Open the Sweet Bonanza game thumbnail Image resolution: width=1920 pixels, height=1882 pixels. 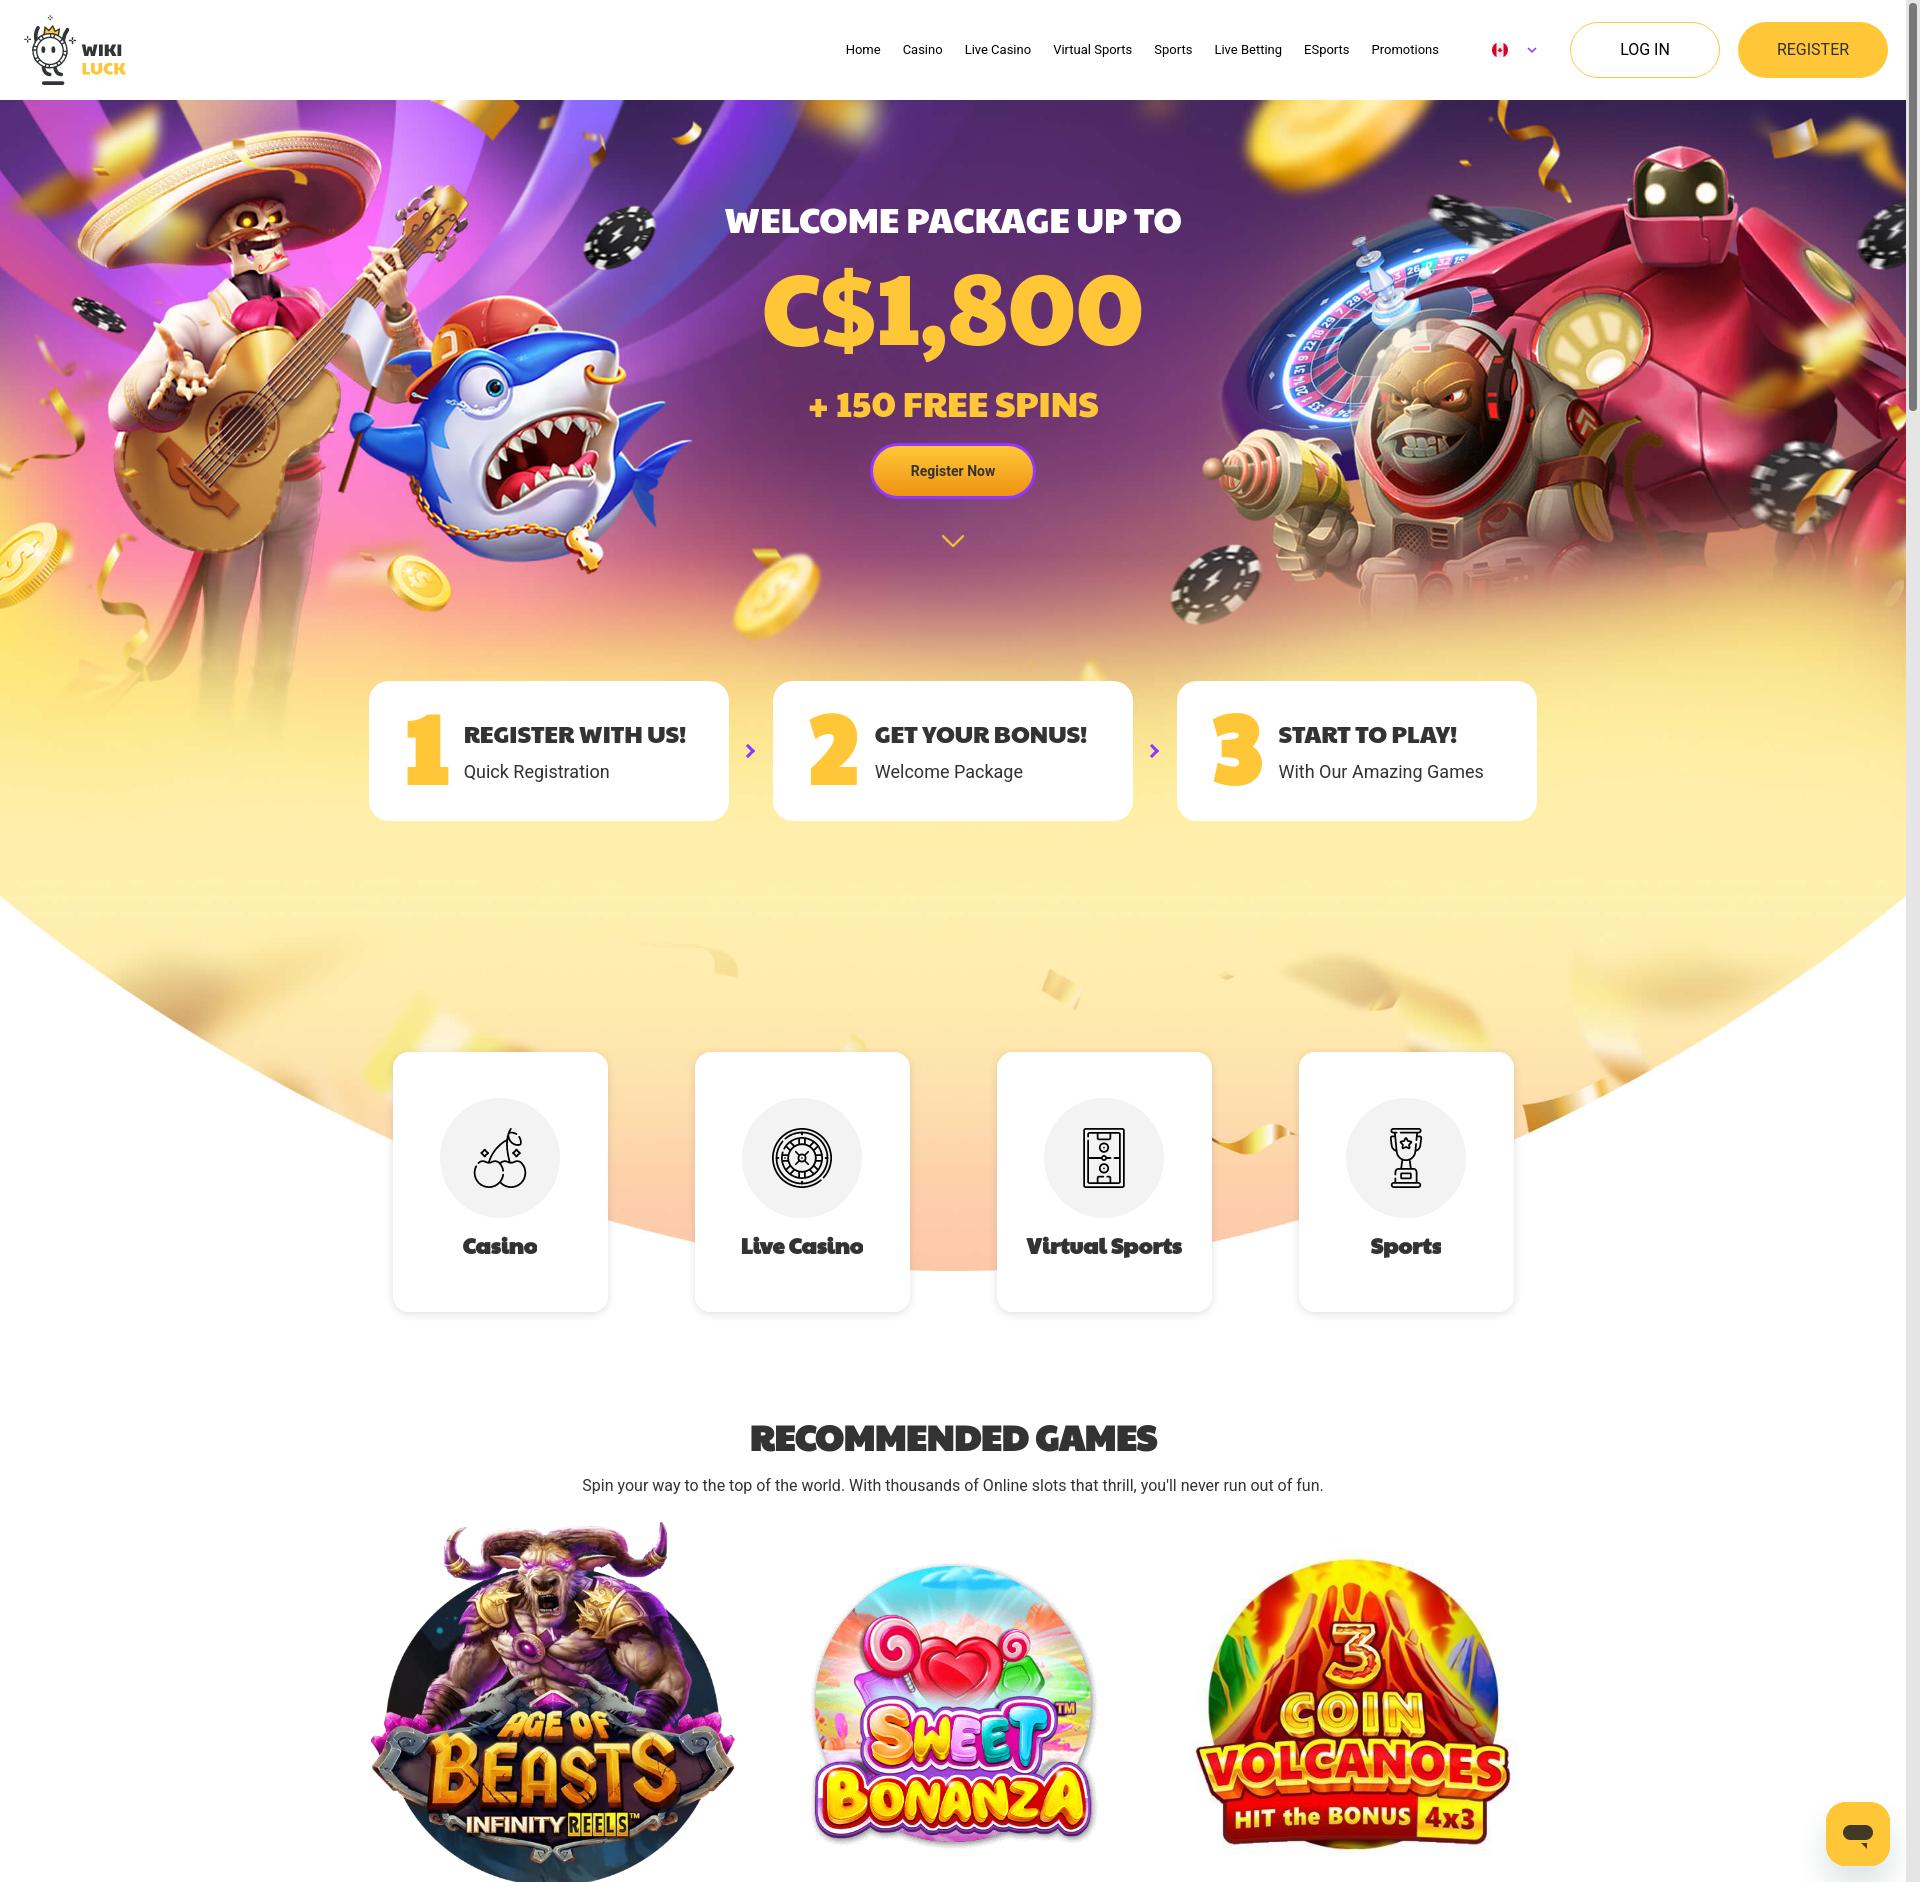[953, 1706]
